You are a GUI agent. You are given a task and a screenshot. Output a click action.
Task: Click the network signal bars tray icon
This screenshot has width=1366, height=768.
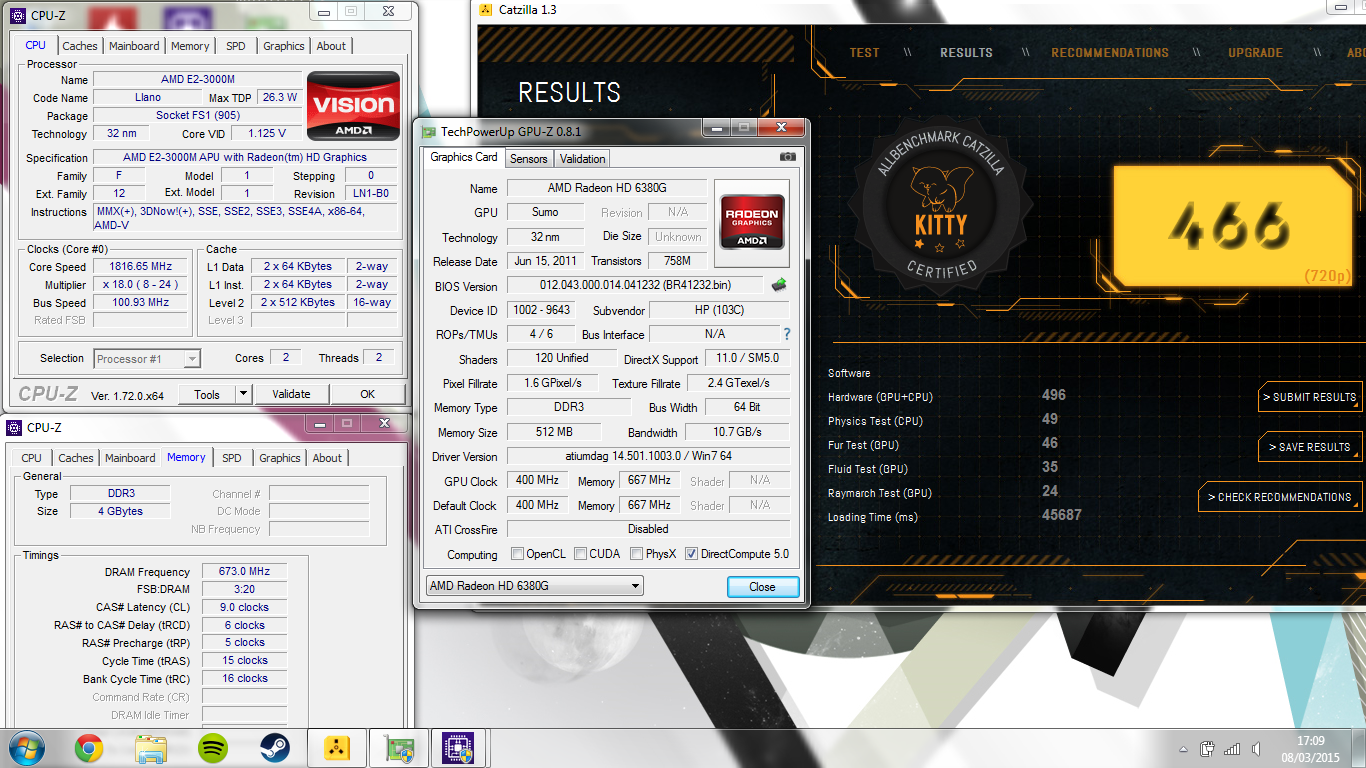(x=1232, y=748)
